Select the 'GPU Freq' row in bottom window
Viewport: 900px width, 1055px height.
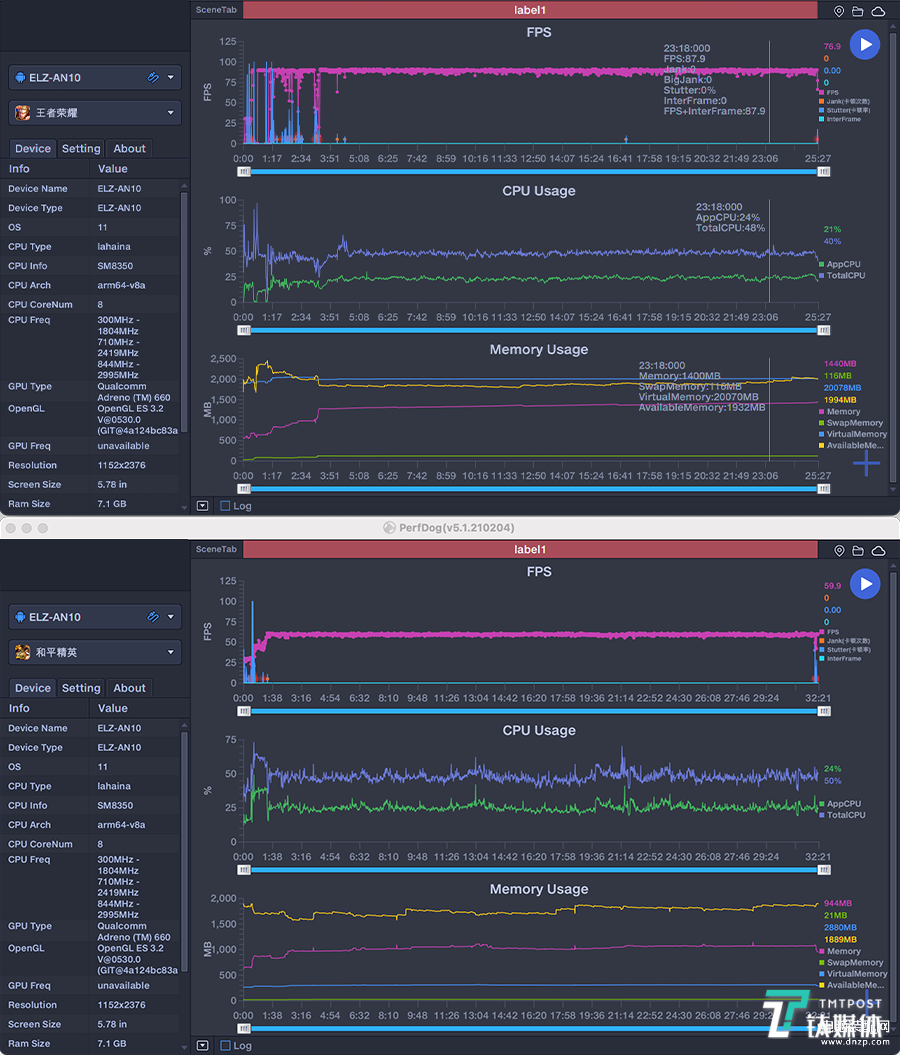pyautogui.click(x=90, y=986)
